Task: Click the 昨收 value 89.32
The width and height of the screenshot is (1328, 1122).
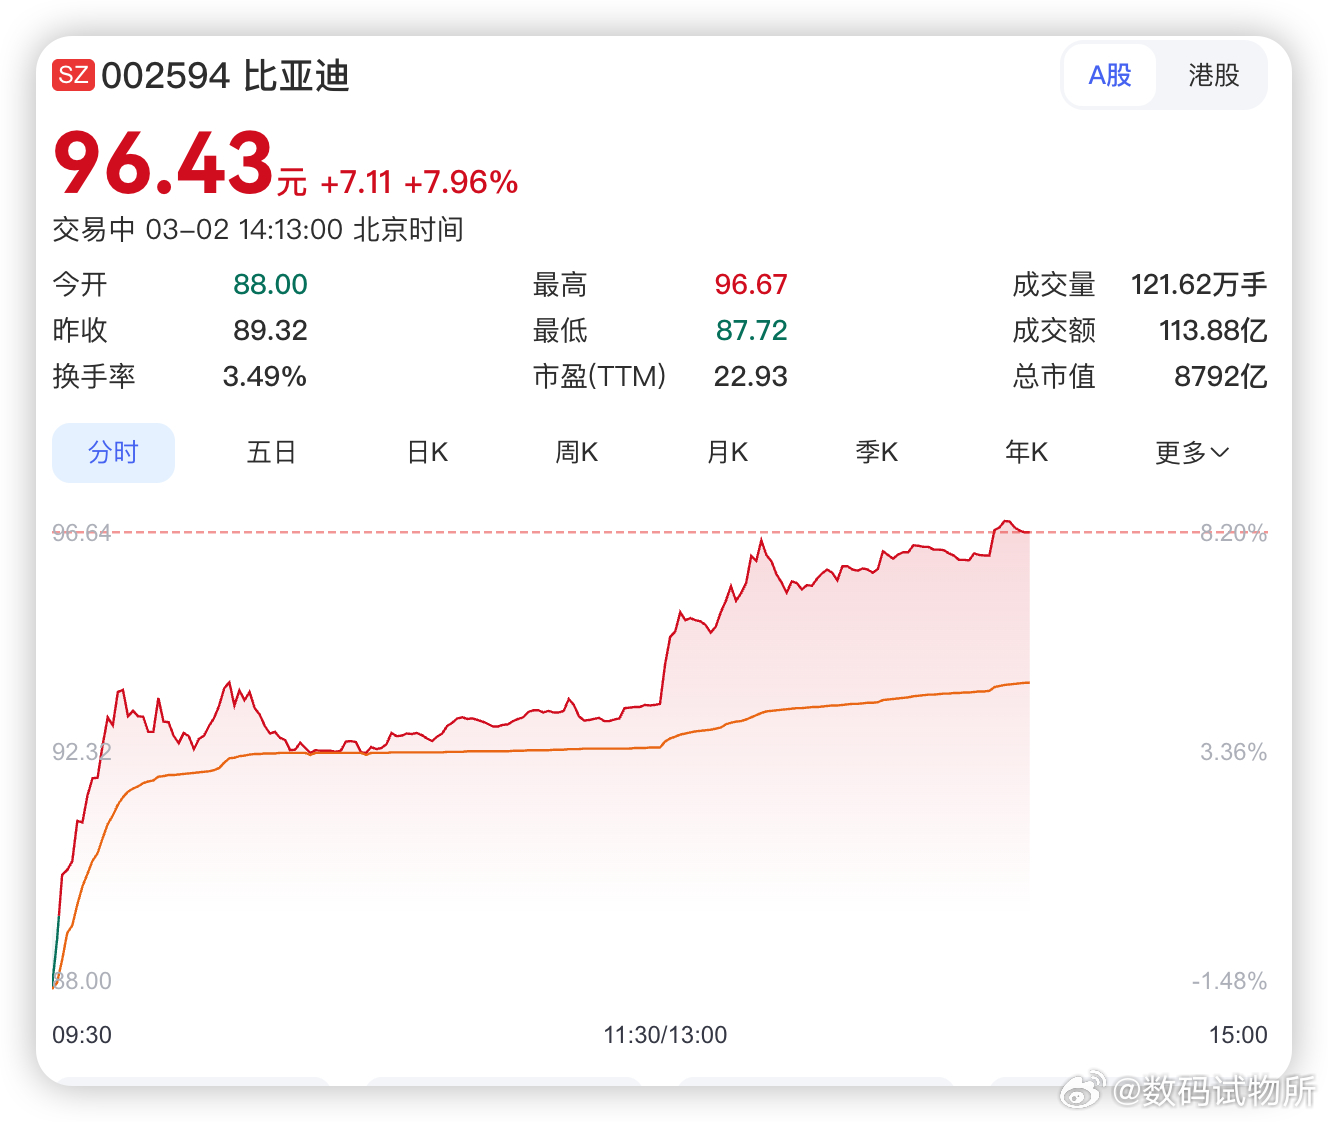Action: tap(270, 331)
